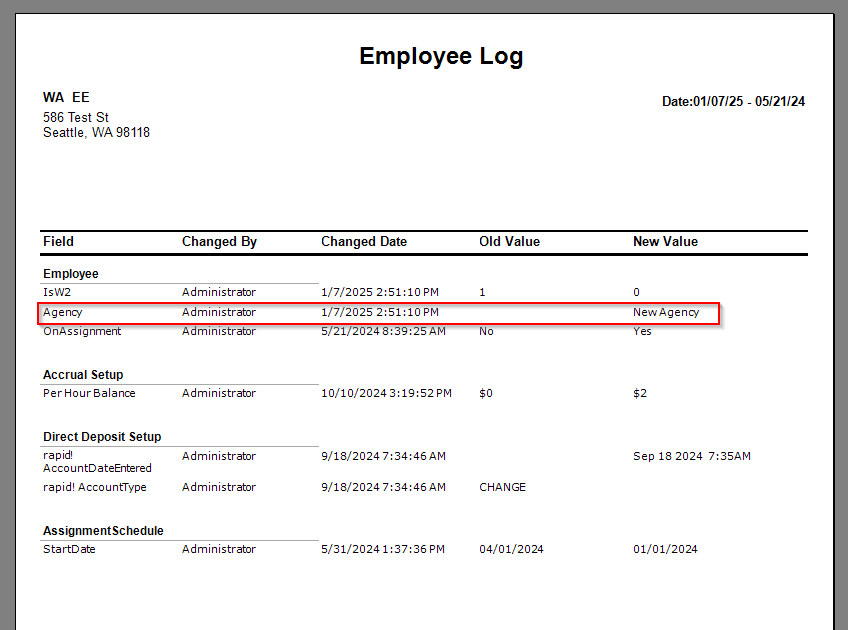Image resolution: width=848 pixels, height=630 pixels.
Task: Click Administrator in the StartDate row
Action: [x=218, y=549]
